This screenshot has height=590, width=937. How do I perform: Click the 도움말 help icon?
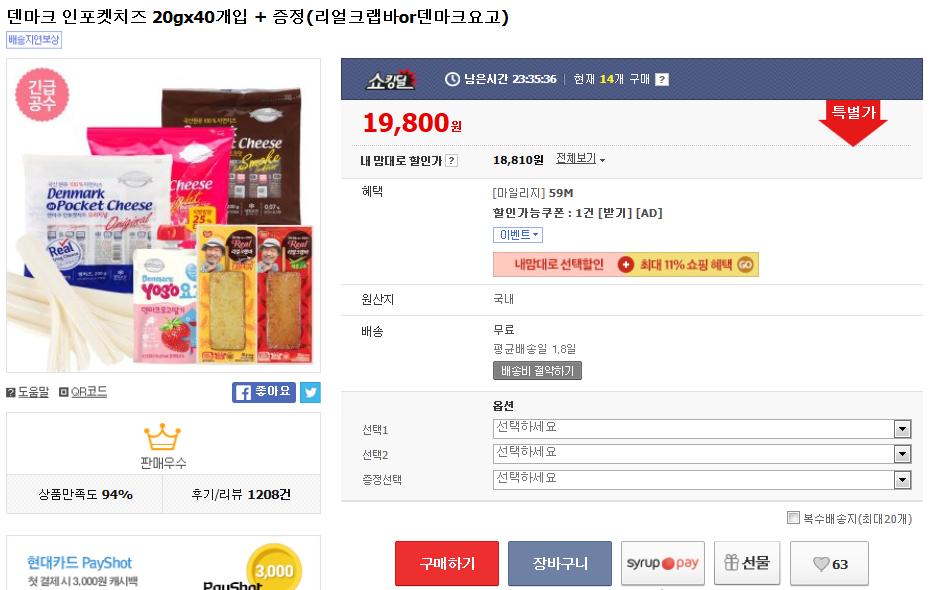pos(10,392)
